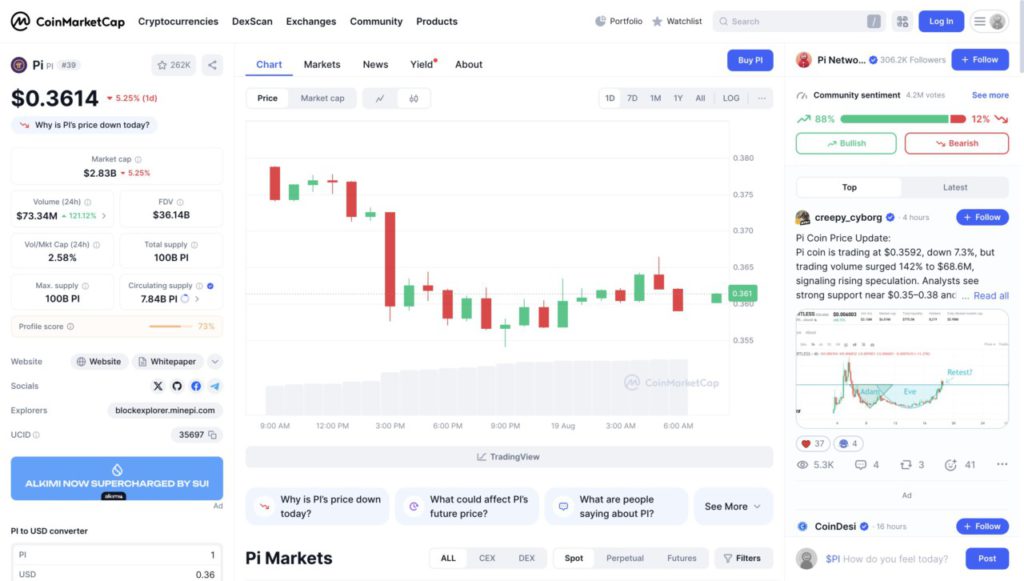
Task: Switch chart from Price to Market cap
Action: [322, 98]
